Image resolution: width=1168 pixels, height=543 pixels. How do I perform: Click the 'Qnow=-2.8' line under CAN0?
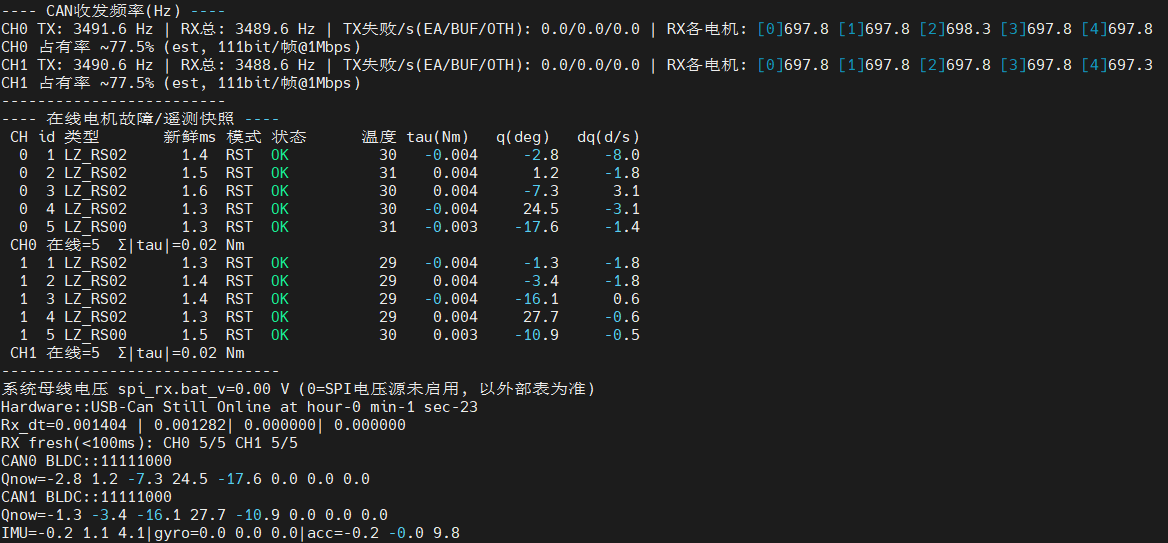(185, 479)
